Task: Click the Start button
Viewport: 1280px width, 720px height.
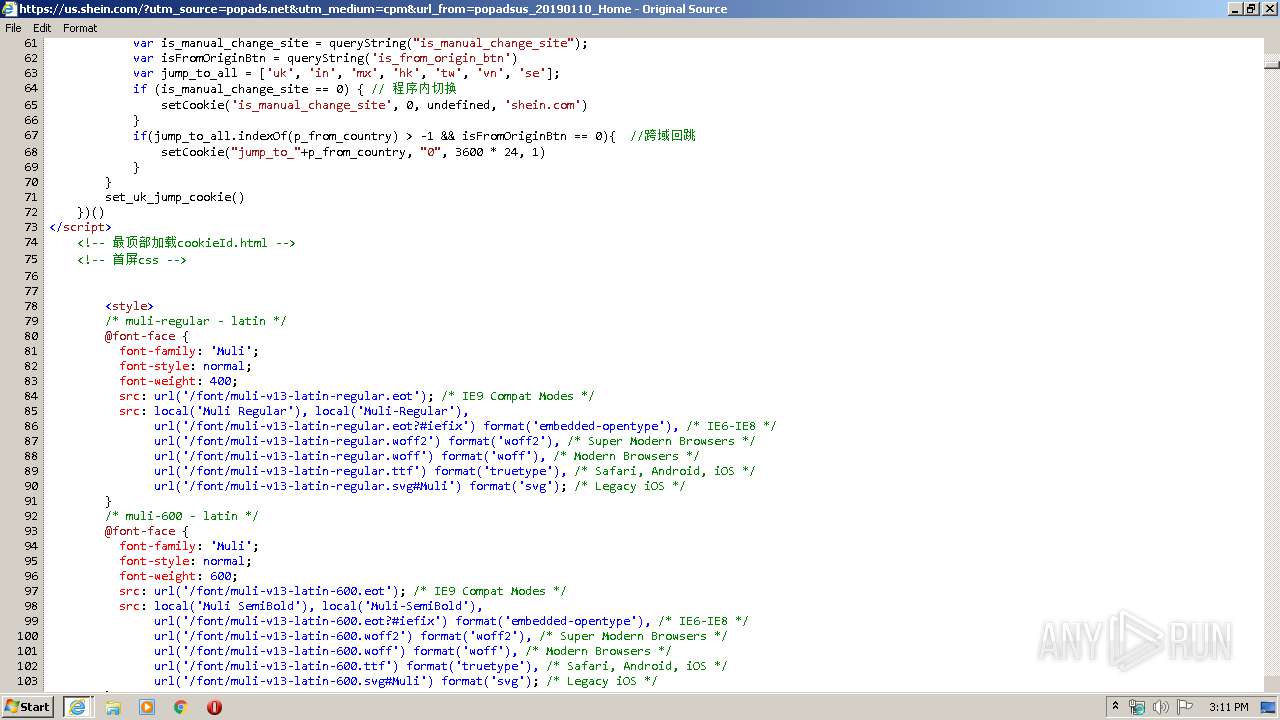Action: [x=27, y=707]
